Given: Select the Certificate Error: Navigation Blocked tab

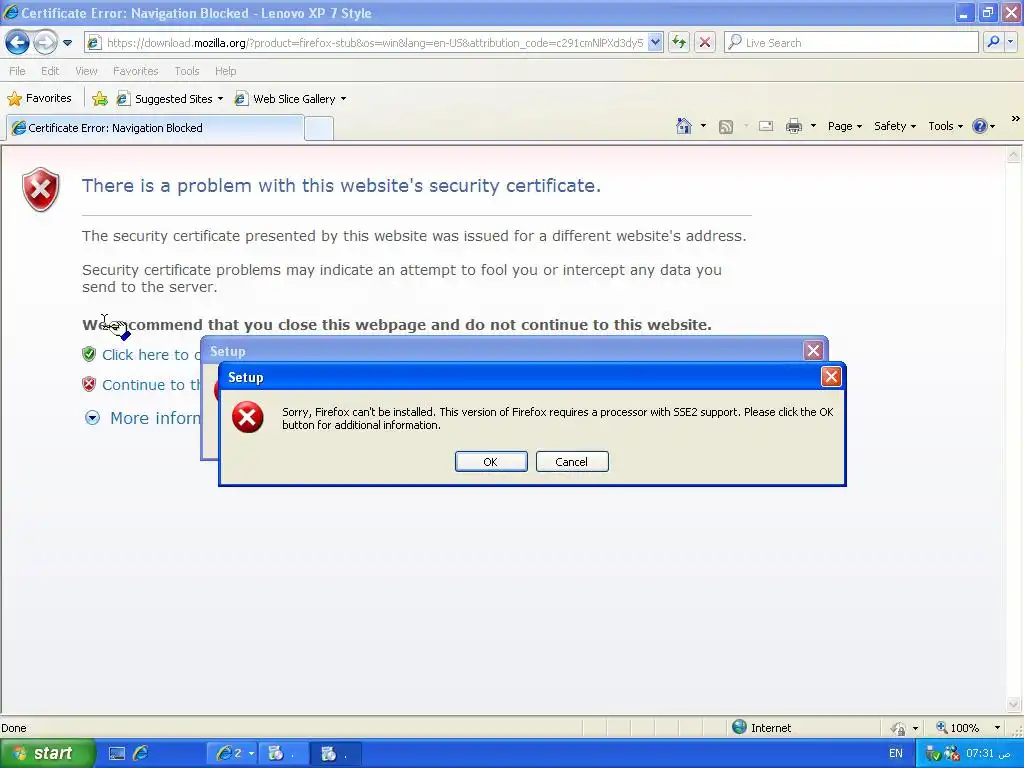Looking at the screenshot, I should point(155,128).
